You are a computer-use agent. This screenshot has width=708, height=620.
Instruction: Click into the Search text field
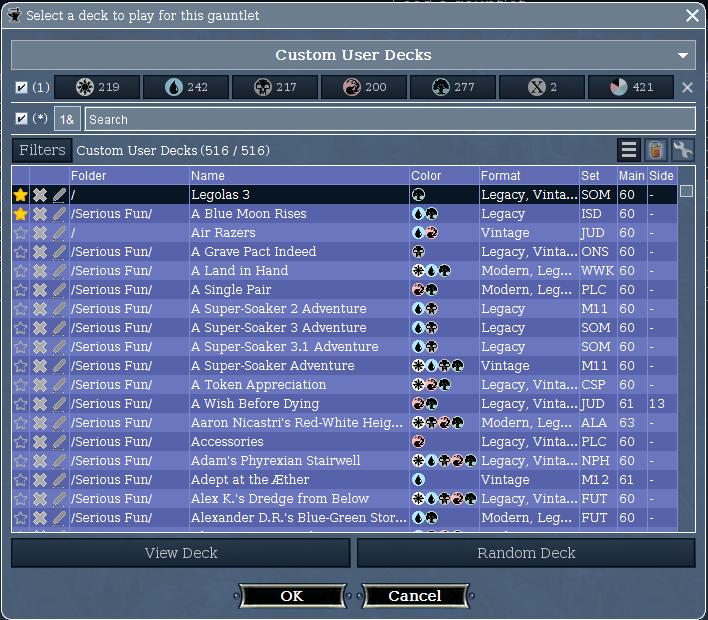click(388, 119)
